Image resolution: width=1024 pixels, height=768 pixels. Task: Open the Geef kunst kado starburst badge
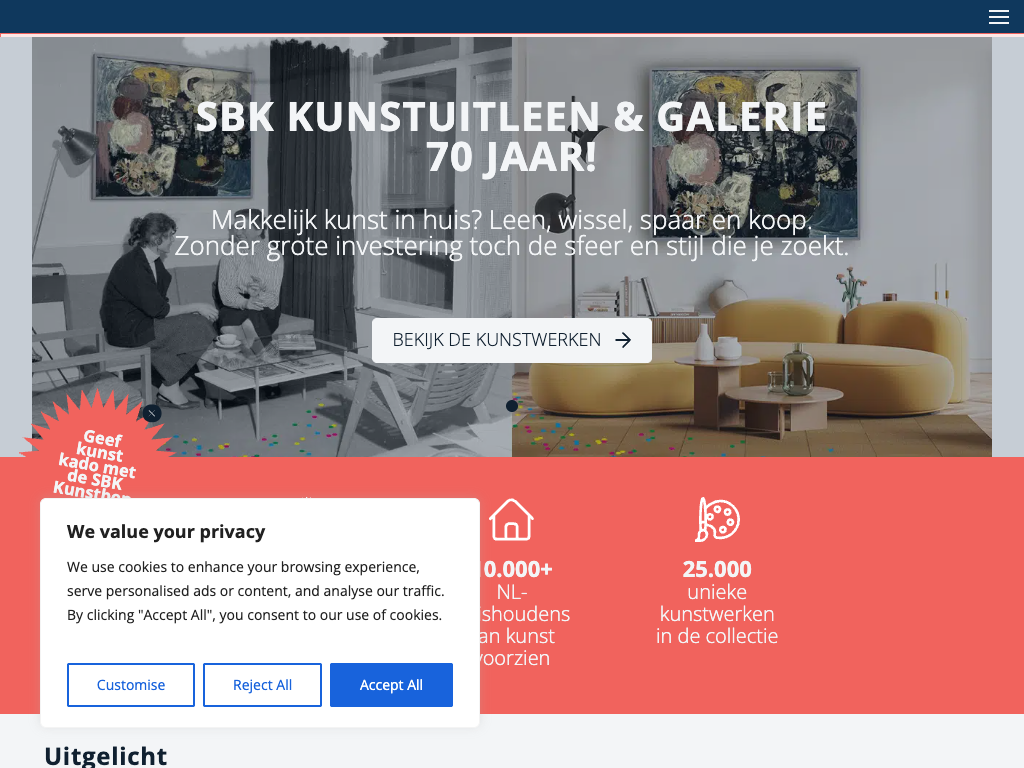(x=95, y=457)
